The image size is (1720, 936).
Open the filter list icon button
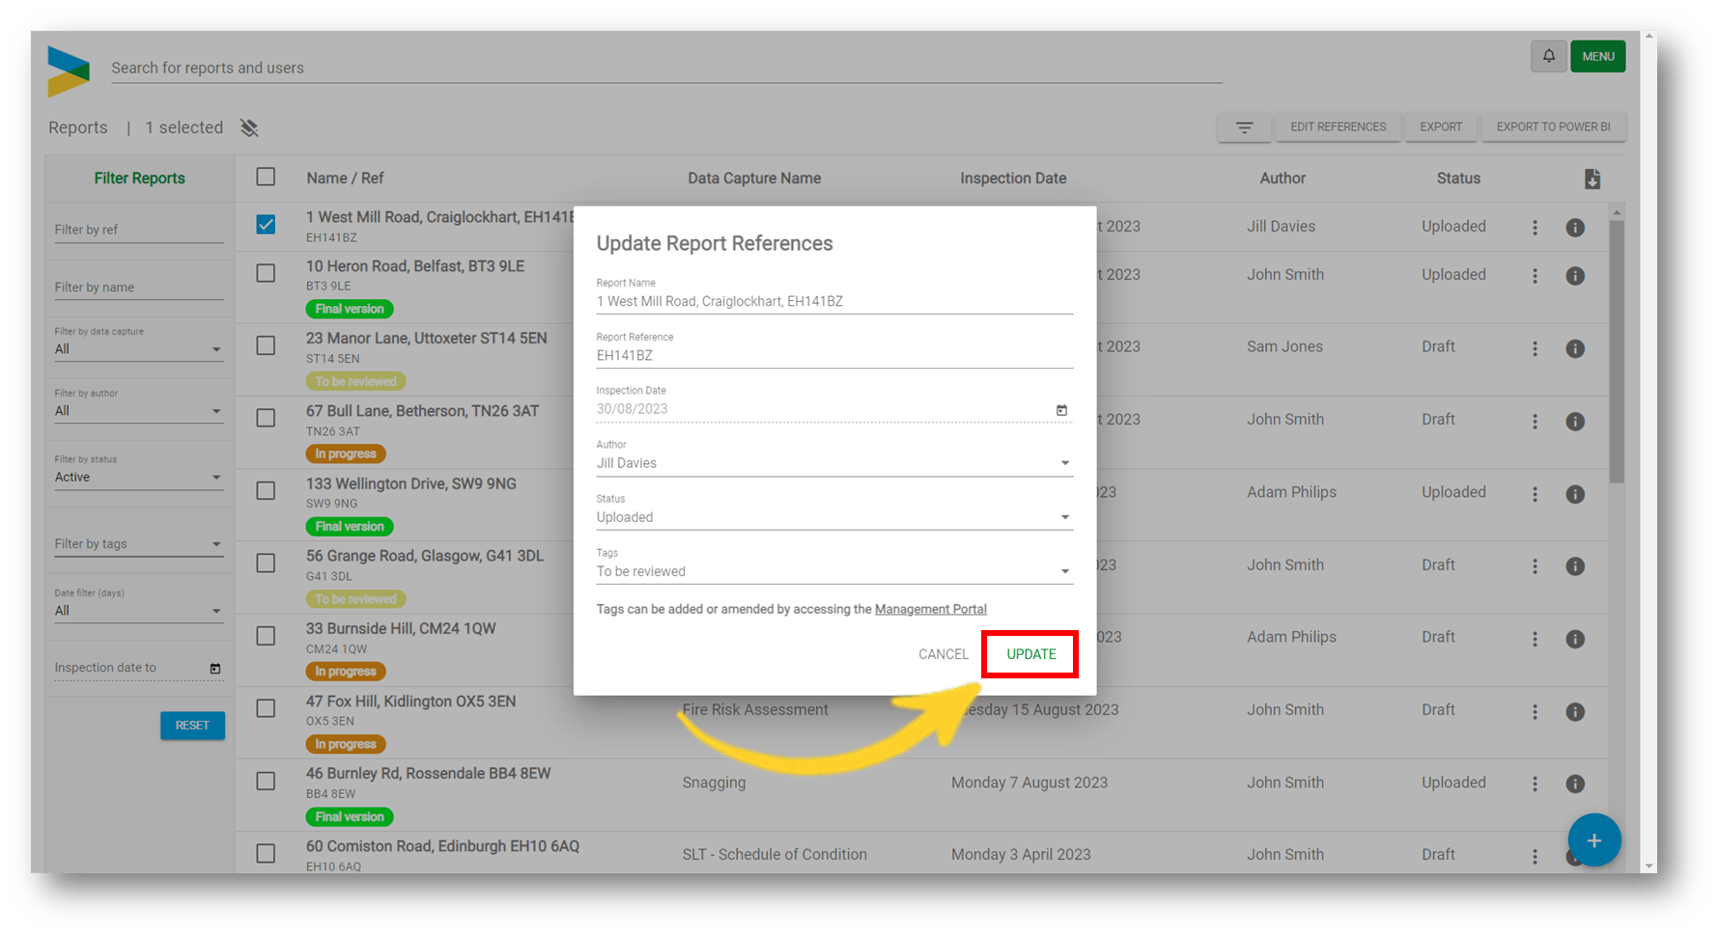[x=1244, y=127]
